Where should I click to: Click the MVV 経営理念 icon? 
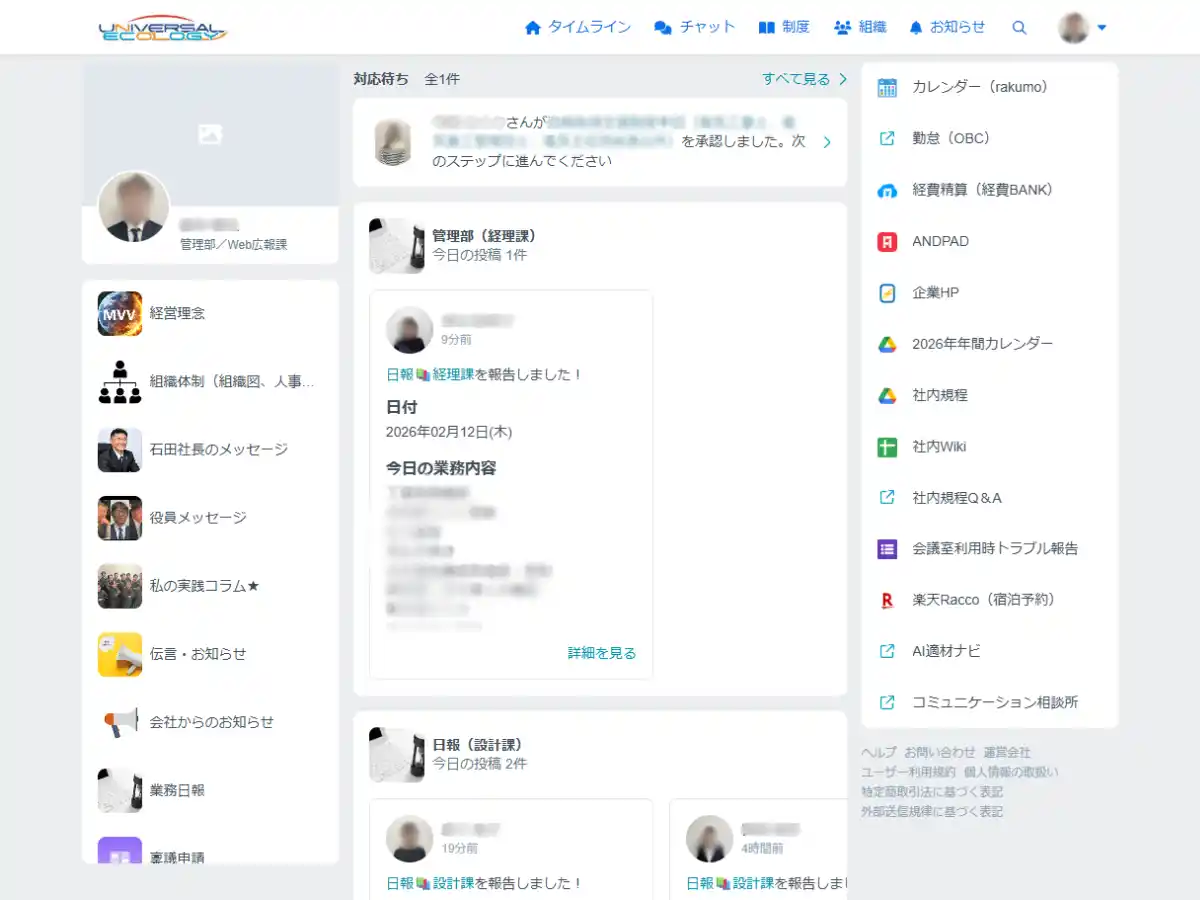click(x=120, y=313)
